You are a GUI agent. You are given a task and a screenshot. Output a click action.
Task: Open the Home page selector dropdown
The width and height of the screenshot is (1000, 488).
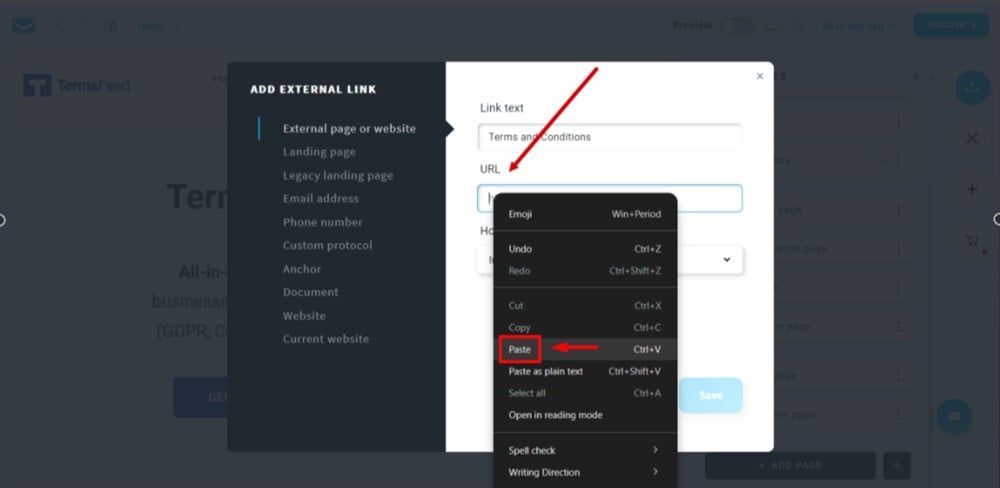(x=158, y=26)
